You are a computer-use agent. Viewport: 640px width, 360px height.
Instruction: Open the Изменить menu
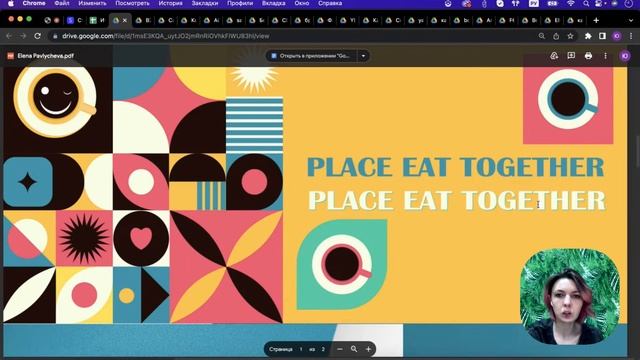click(92, 3)
